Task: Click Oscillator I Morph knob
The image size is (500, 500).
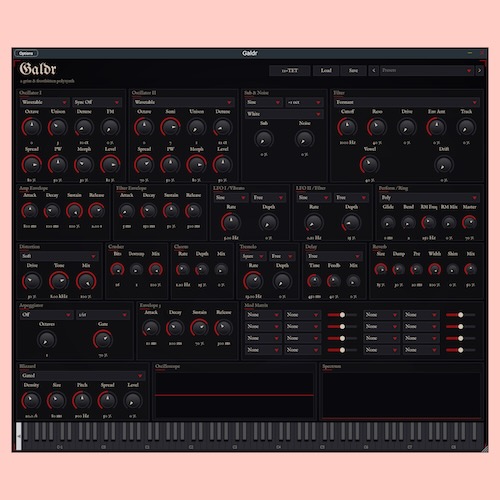Action: [x=84, y=165]
